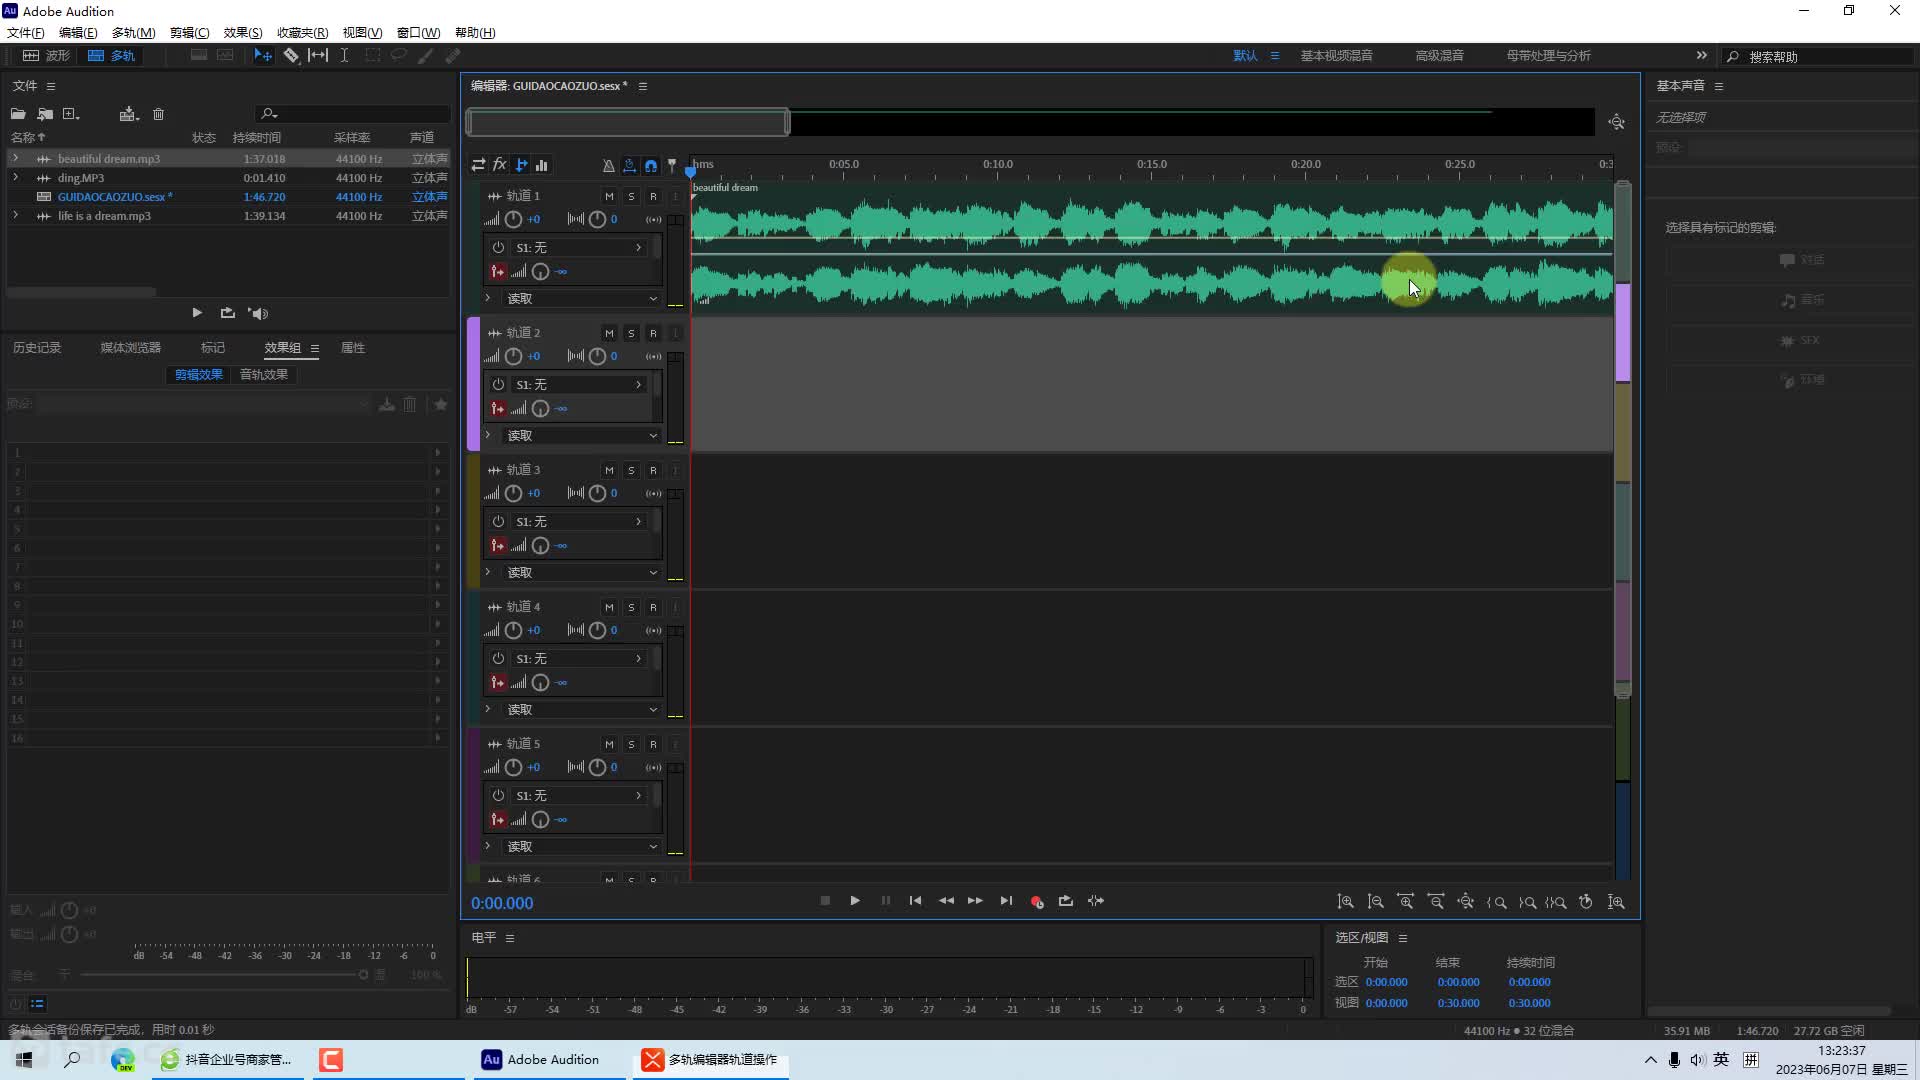Click the trash icon in Files panel
The width and height of the screenshot is (1920, 1080).
(x=158, y=114)
